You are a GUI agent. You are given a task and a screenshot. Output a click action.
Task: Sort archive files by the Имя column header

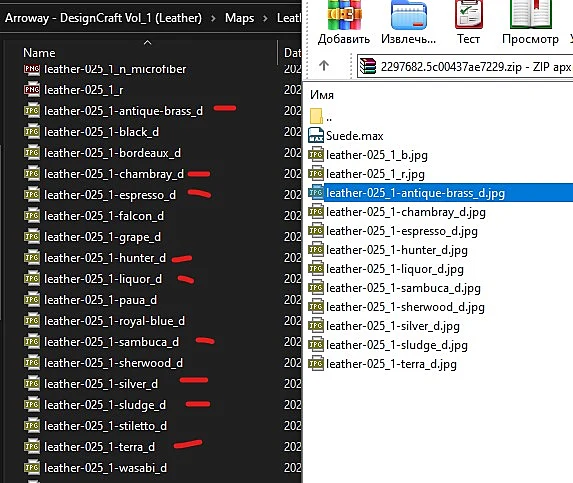click(322, 95)
